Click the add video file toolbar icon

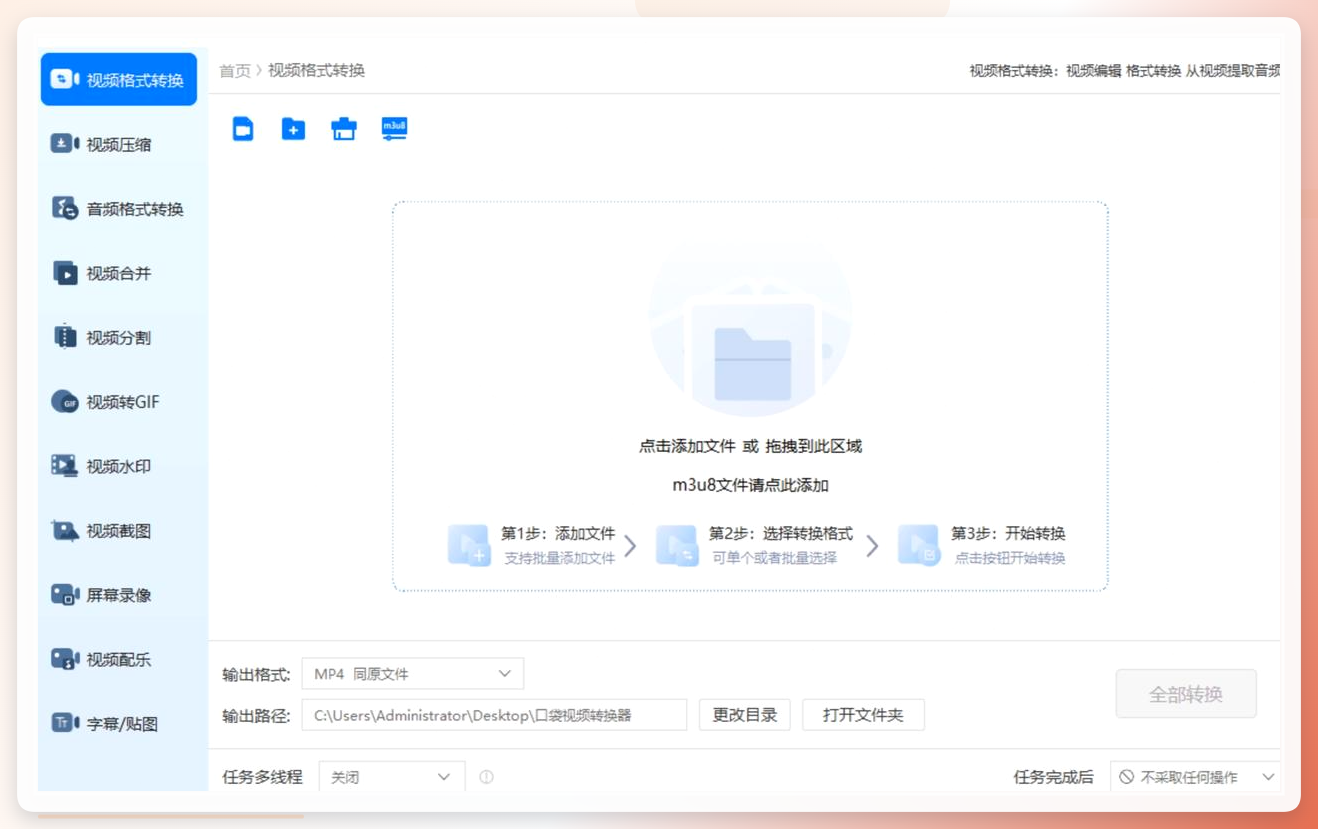point(243,129)
